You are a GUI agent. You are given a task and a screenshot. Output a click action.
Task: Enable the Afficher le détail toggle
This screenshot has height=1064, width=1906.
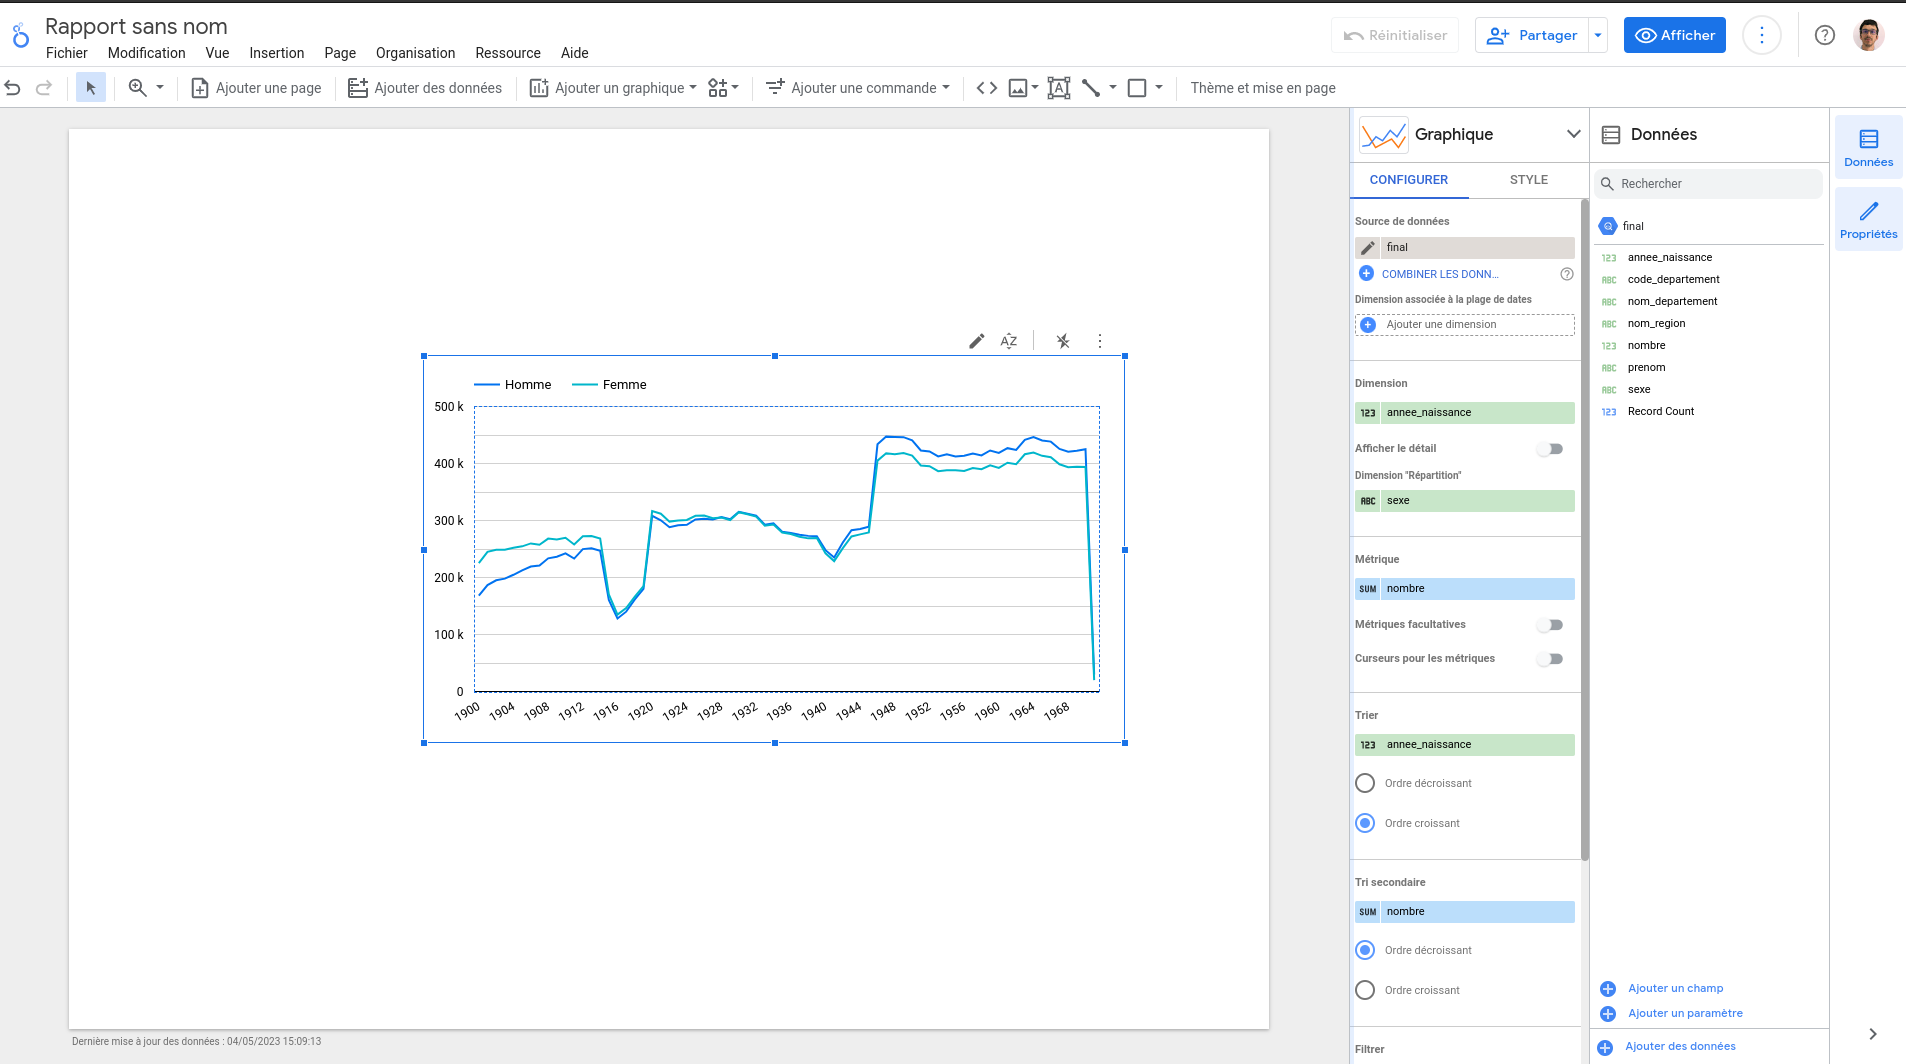coord(1550,449)
